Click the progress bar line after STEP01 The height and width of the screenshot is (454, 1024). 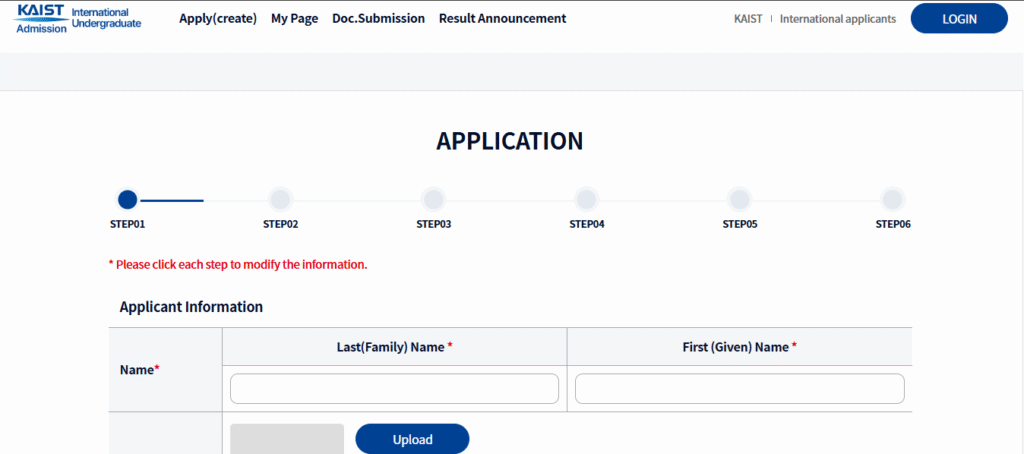(171, 200)
